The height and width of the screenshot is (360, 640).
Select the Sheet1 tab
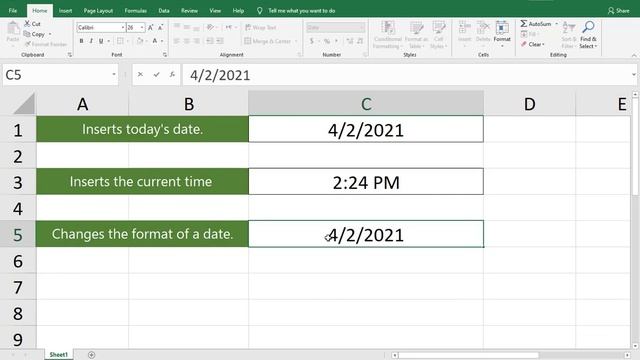click(59, 355)
